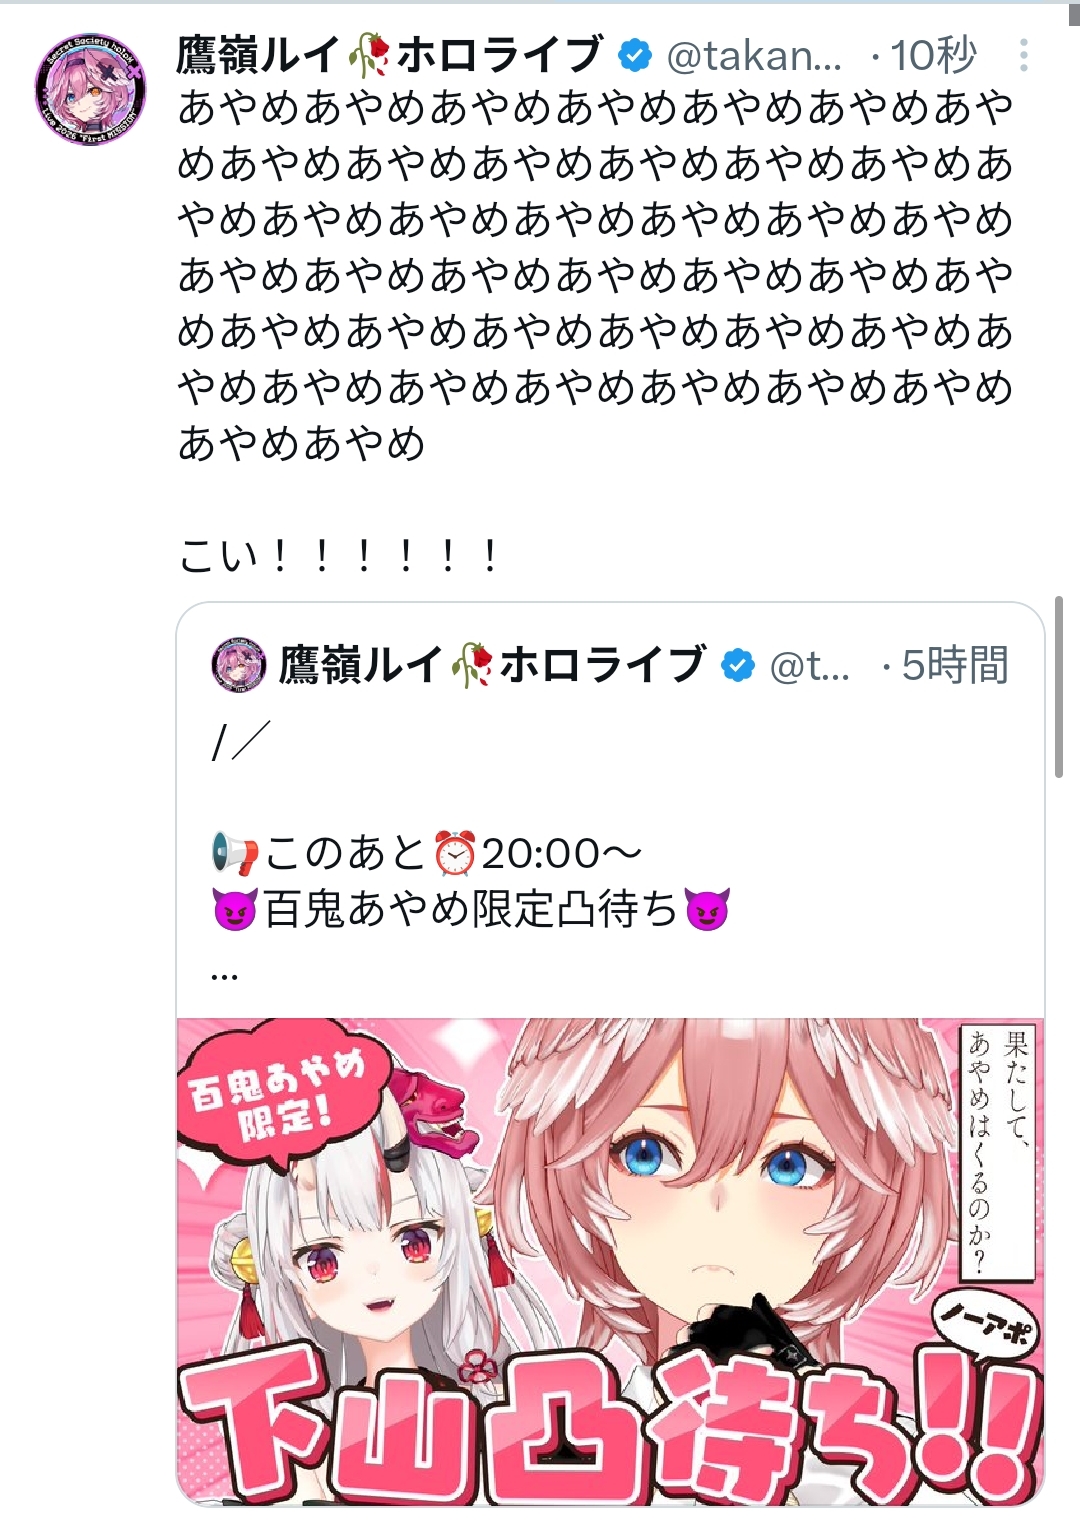This screenshot has height=1520, width=1080.
Task: Click the alarm clock emoji before 20:00
Action: 455,854
